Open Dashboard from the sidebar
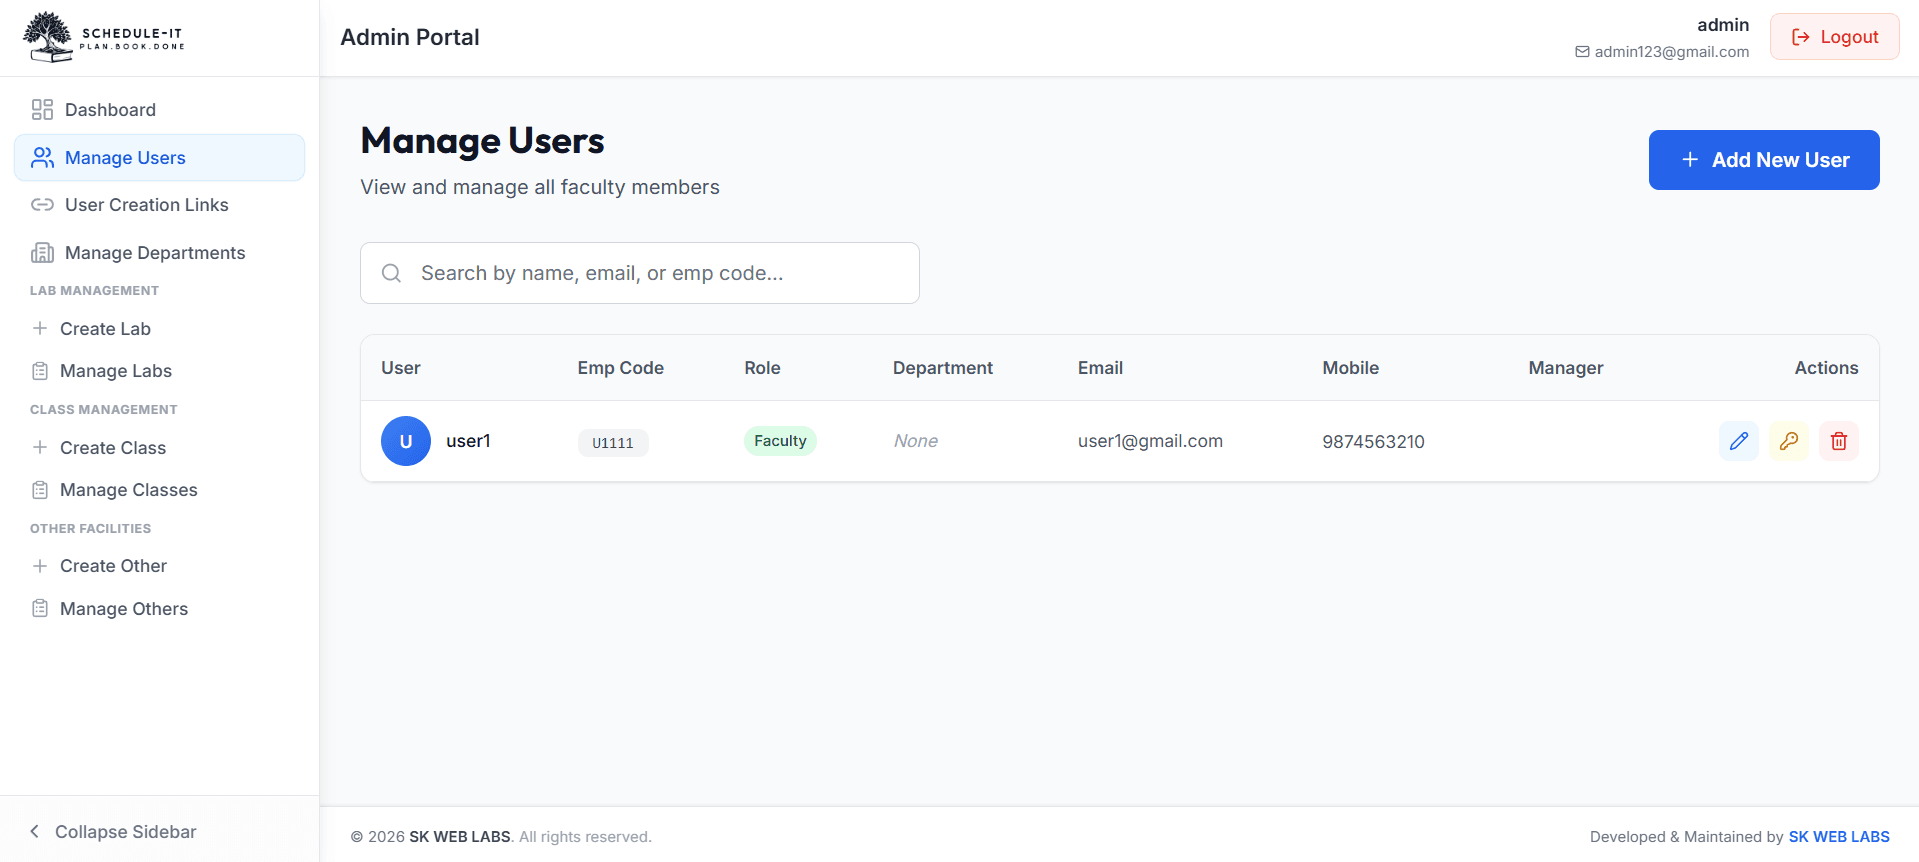 [159, 110]
